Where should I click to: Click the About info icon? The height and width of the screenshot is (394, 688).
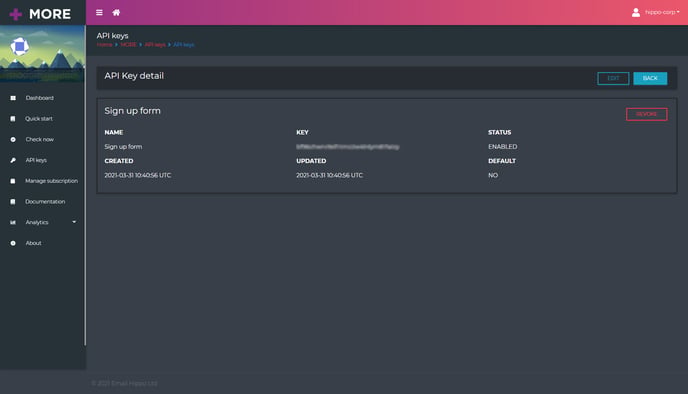[13, 243]
